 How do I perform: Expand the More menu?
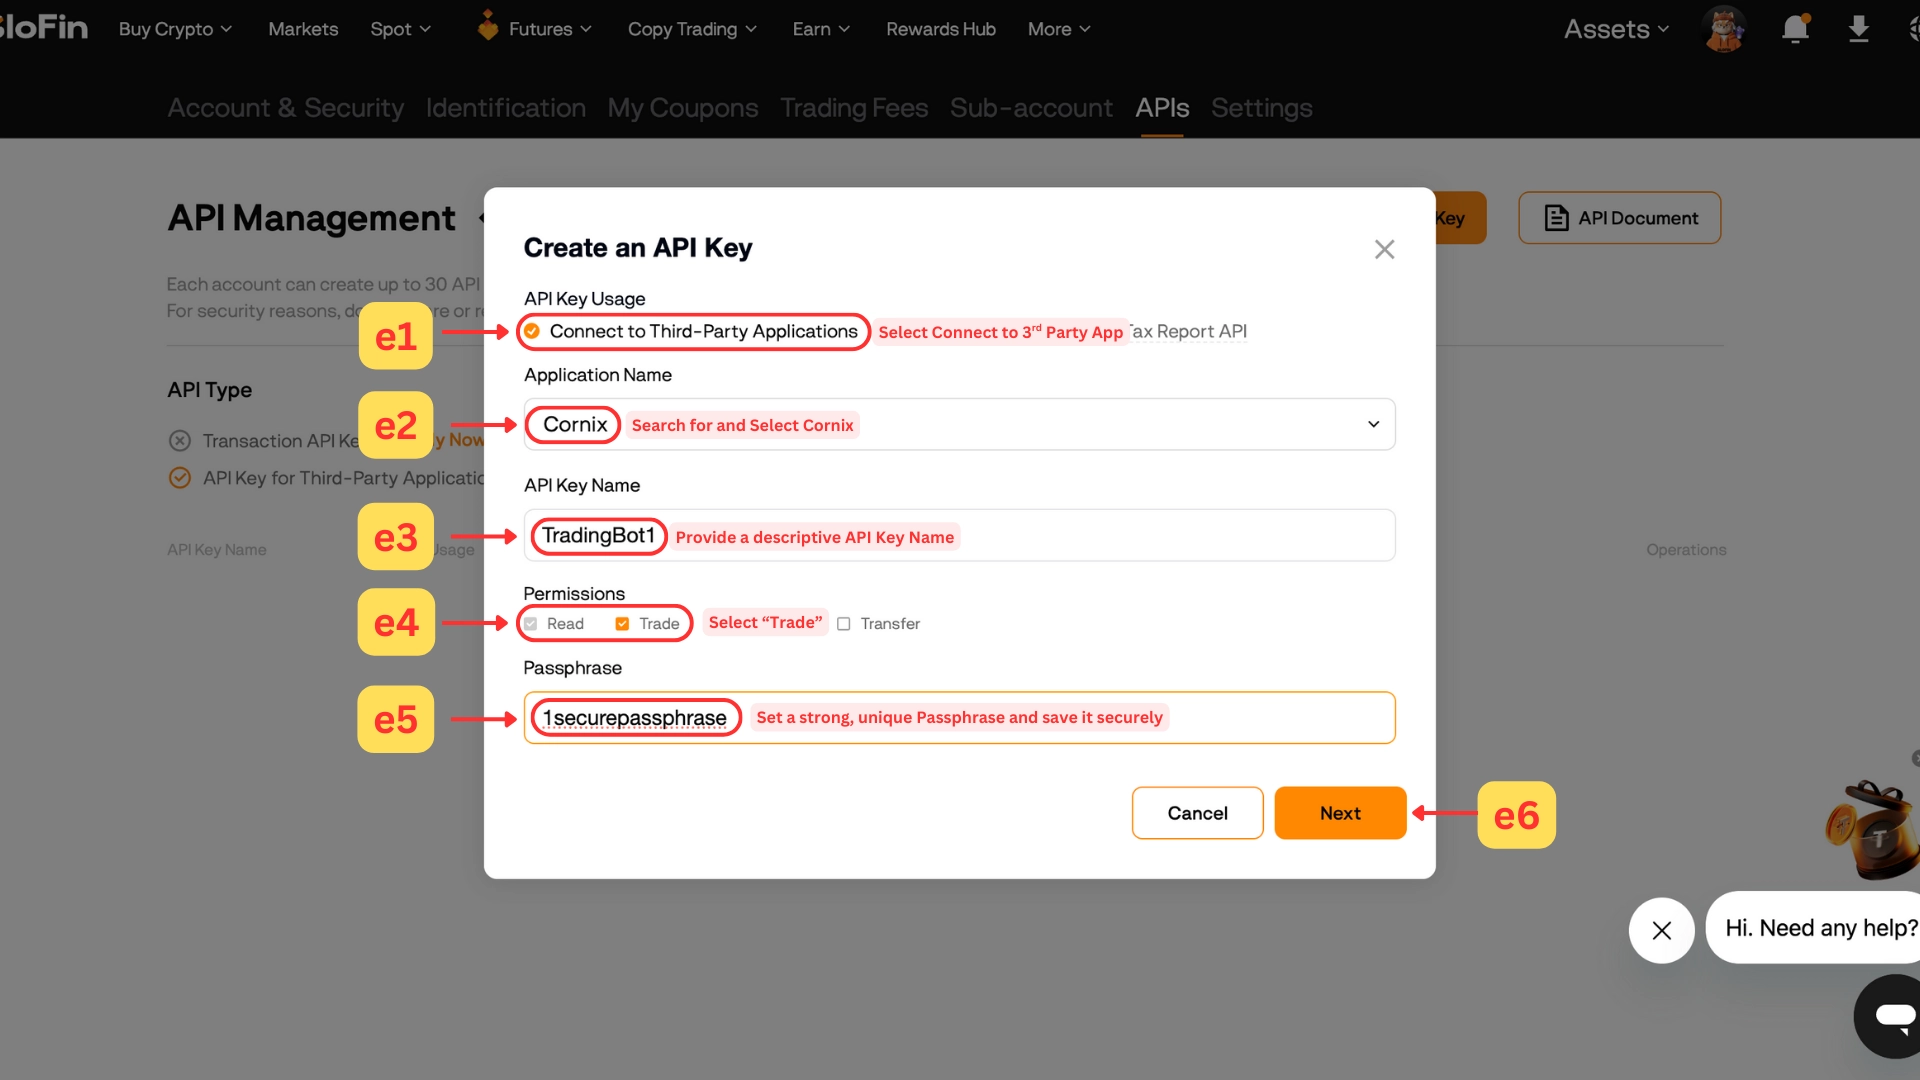tap(1059, 29)
